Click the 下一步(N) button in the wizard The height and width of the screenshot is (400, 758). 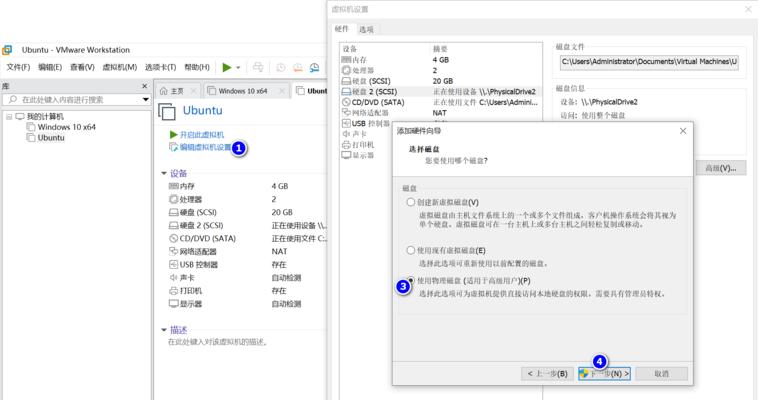[604, 373]
